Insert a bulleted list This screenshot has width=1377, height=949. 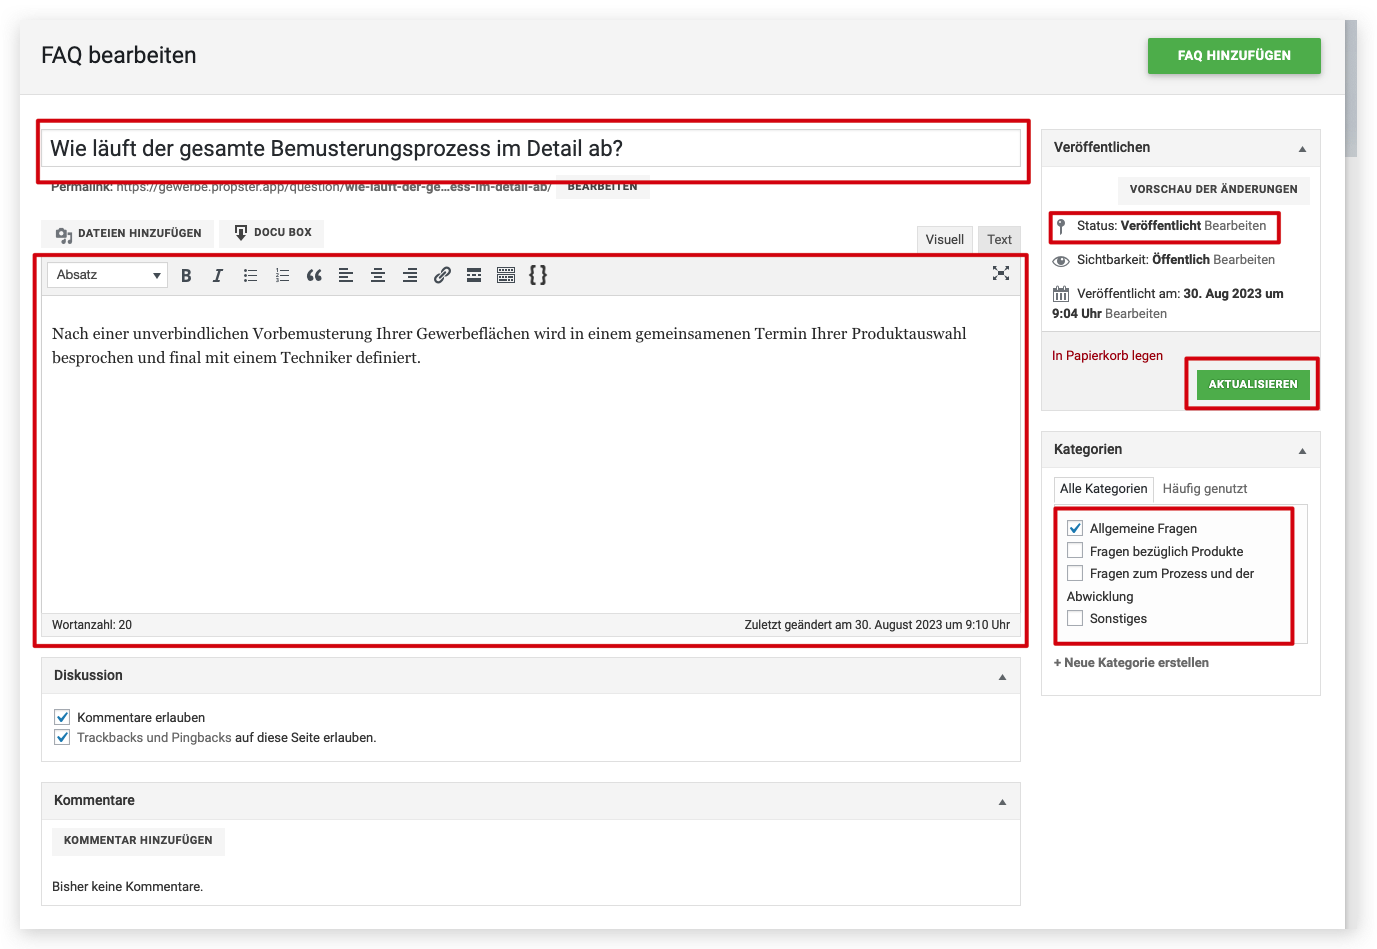pos(250,275)
